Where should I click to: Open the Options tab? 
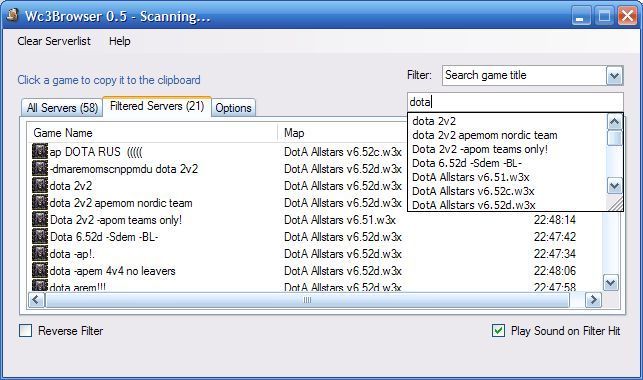[x=233, y=108]
